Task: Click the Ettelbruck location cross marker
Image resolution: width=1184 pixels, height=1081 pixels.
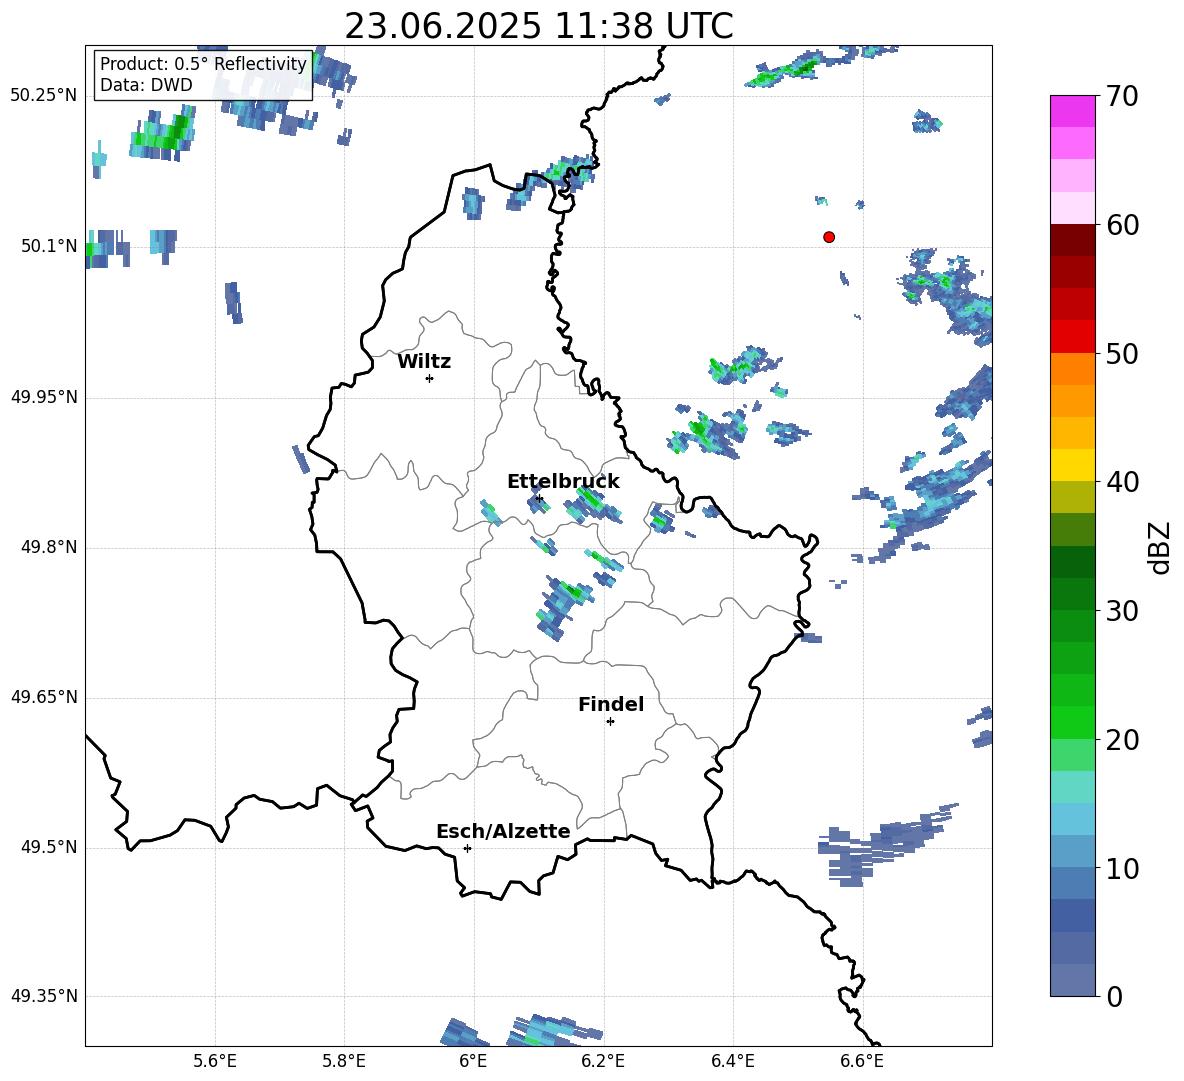Action: pos(538,499)
